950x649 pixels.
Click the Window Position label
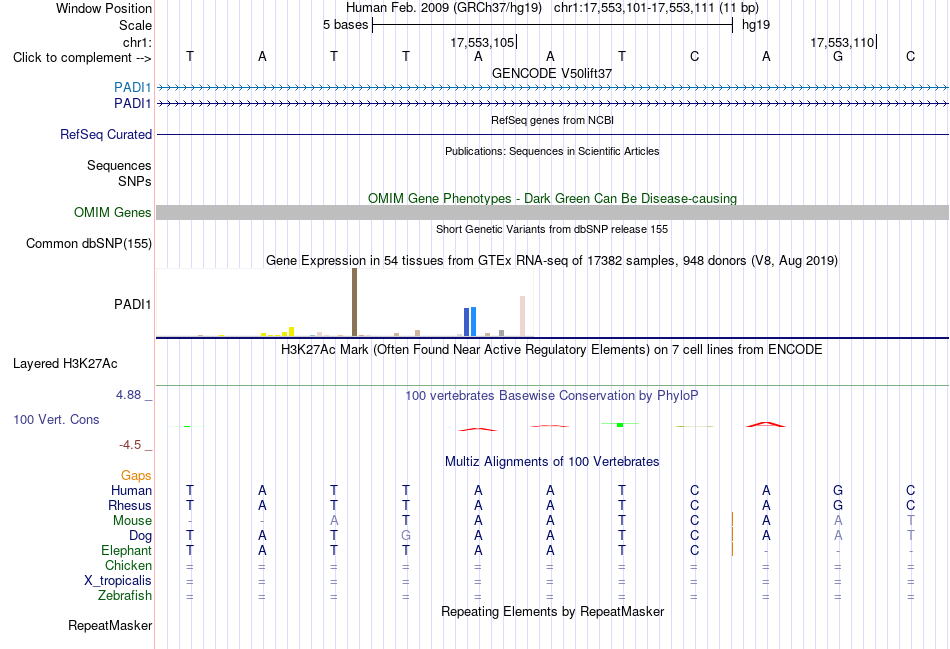click(x=104, y=8)
